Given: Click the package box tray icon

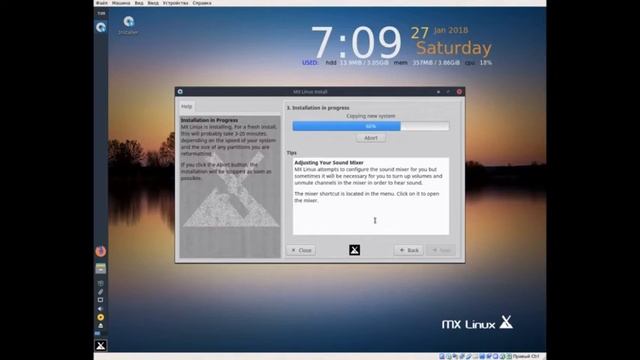Looking at the screenshot, I should point(100,283).
